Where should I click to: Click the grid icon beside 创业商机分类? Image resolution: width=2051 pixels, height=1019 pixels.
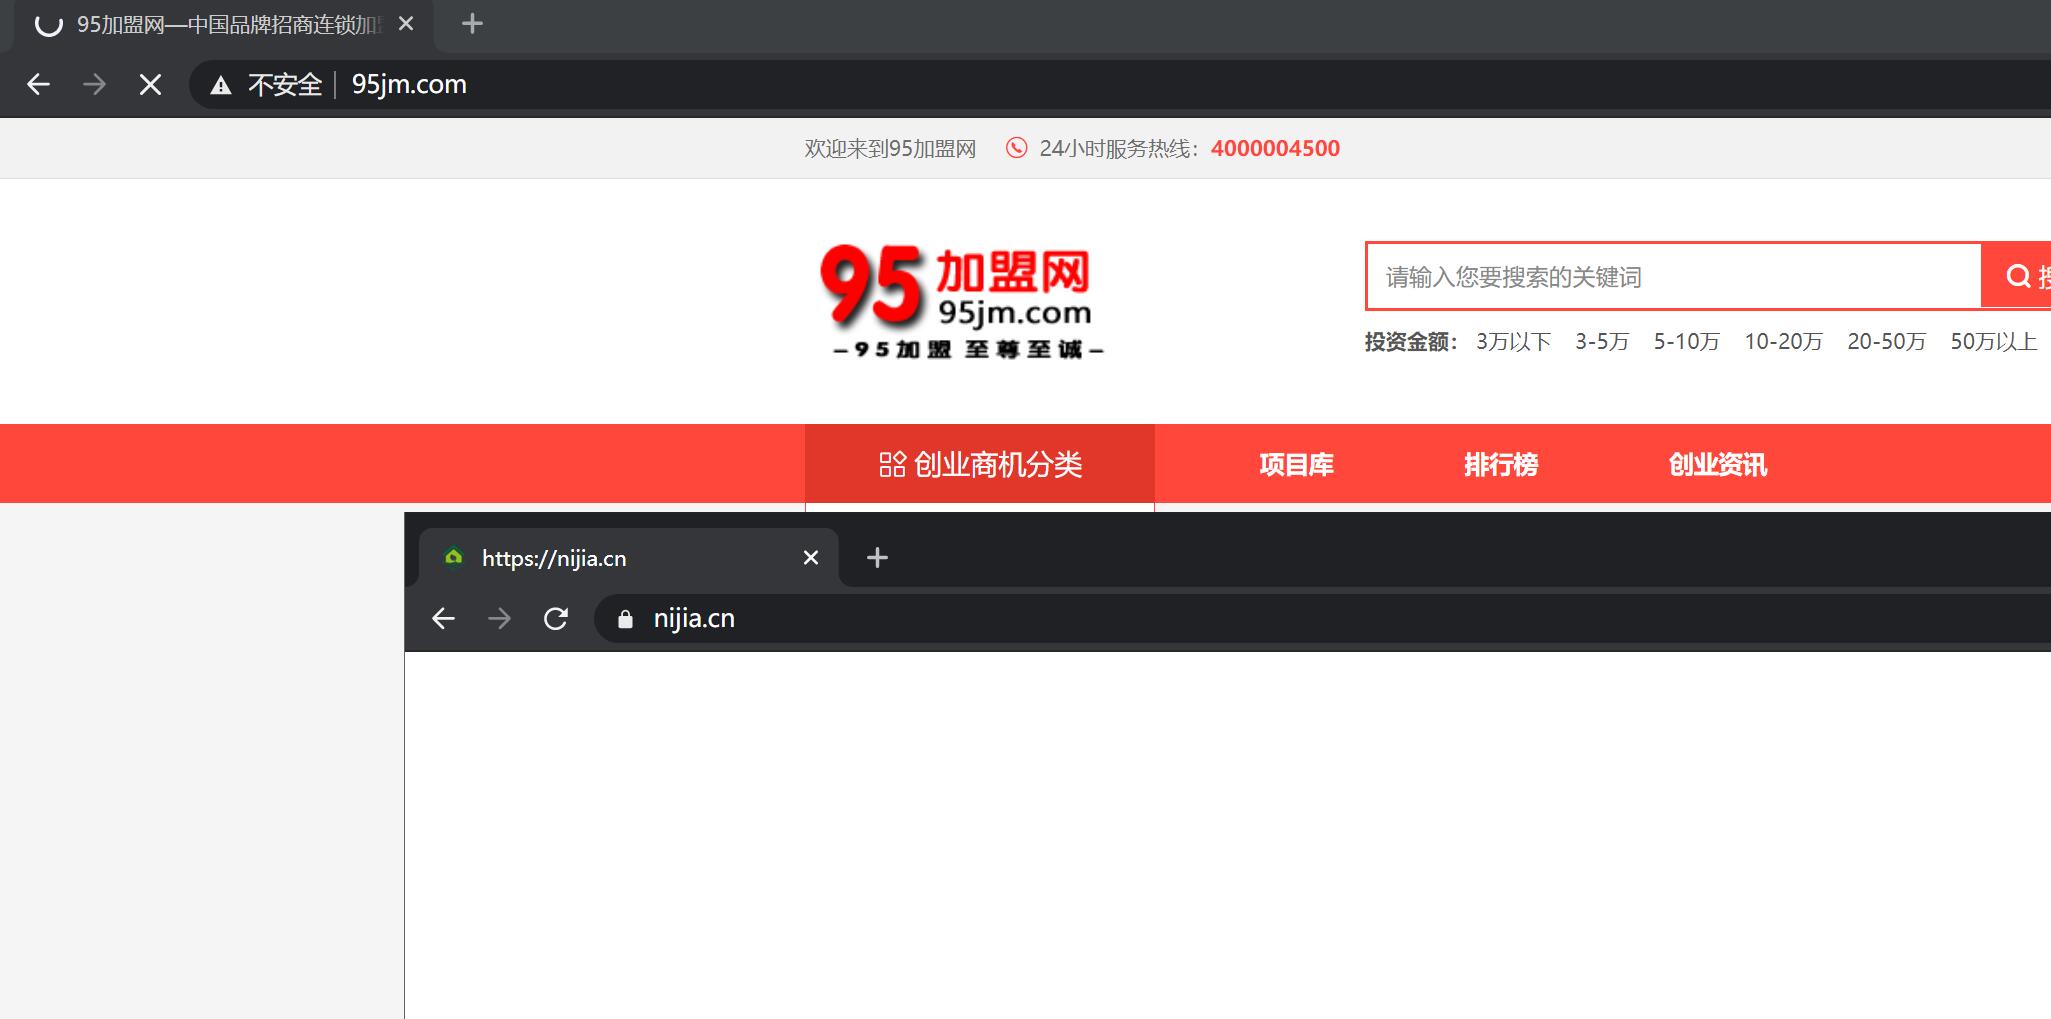coord(892,465)
